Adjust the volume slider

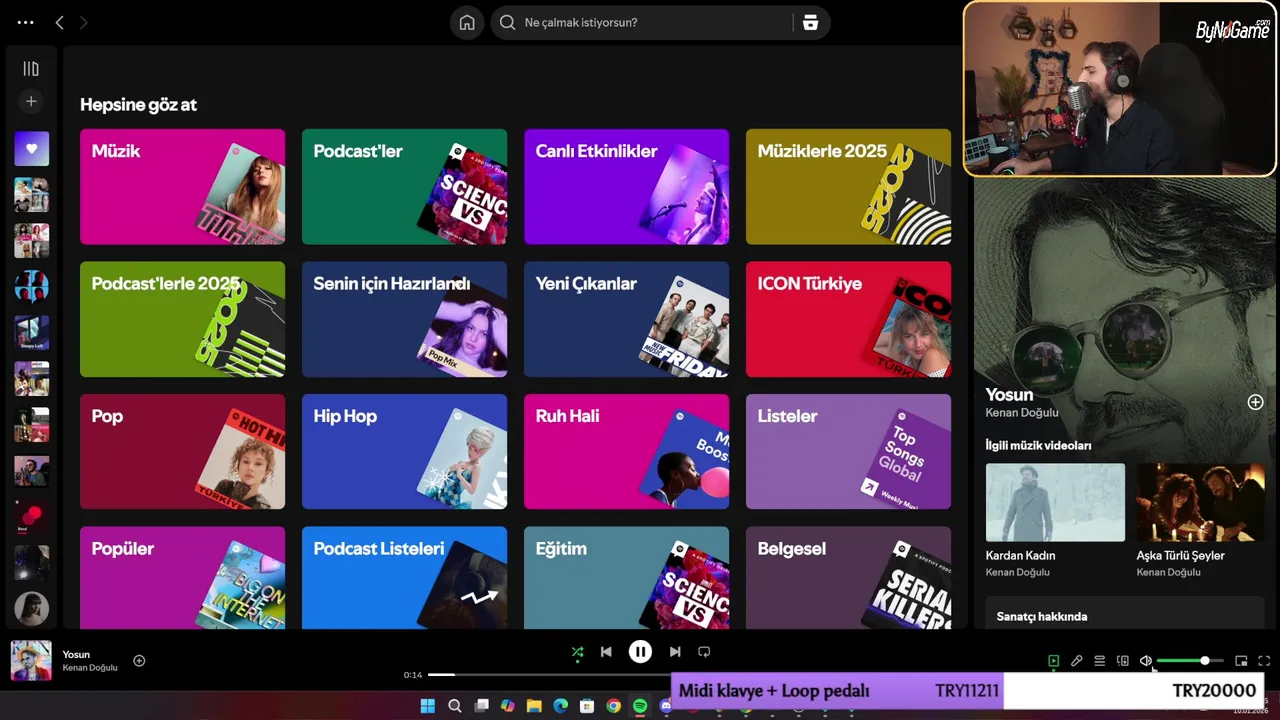(1190, 661)
